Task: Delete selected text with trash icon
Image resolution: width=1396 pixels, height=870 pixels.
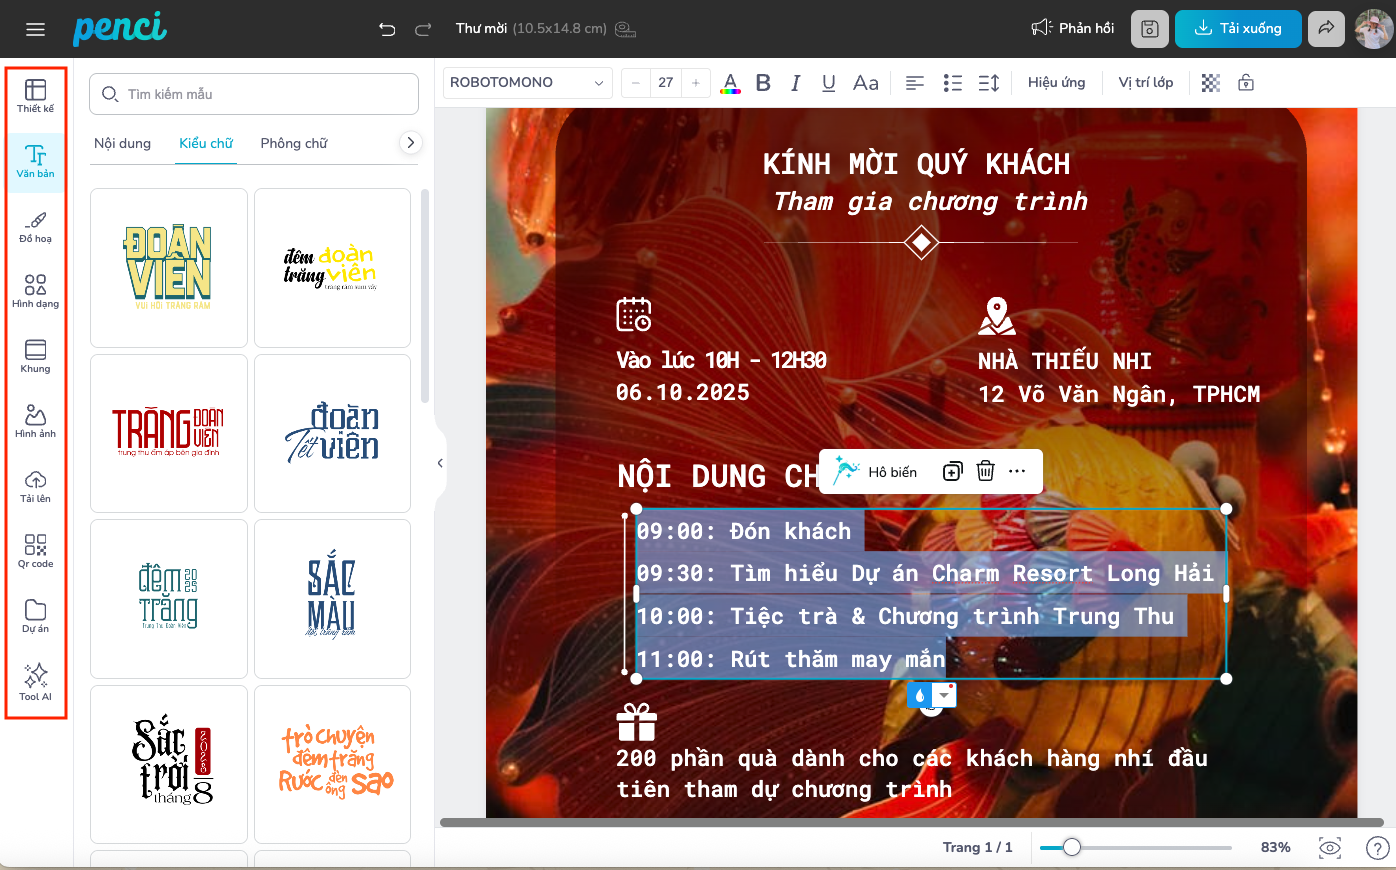Action: [985, 471]
